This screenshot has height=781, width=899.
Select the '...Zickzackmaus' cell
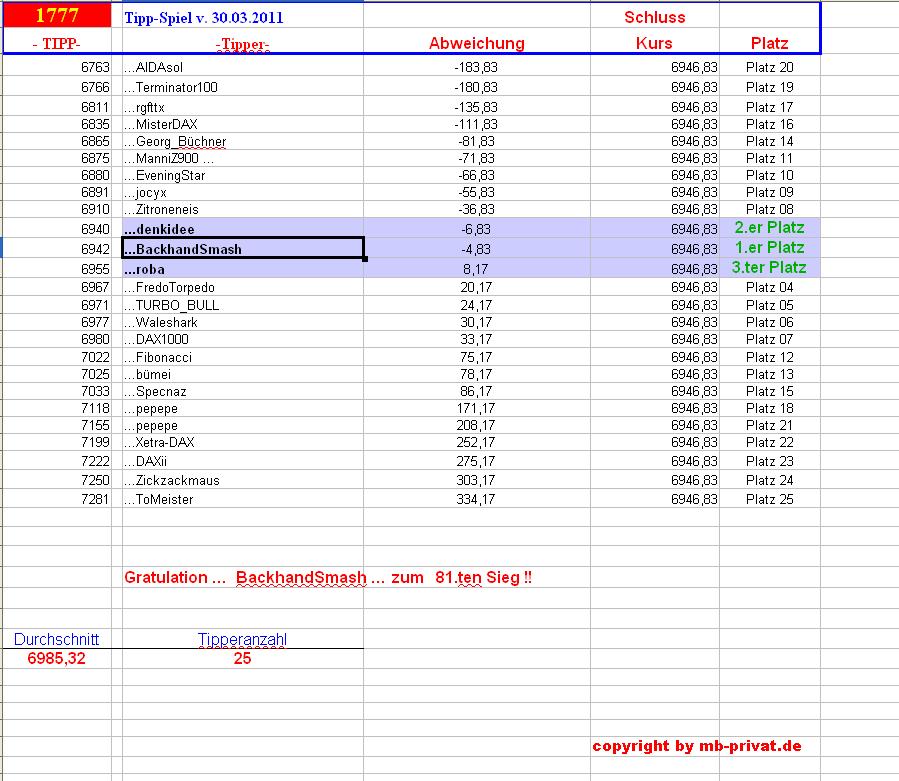[x=243, y=481]
